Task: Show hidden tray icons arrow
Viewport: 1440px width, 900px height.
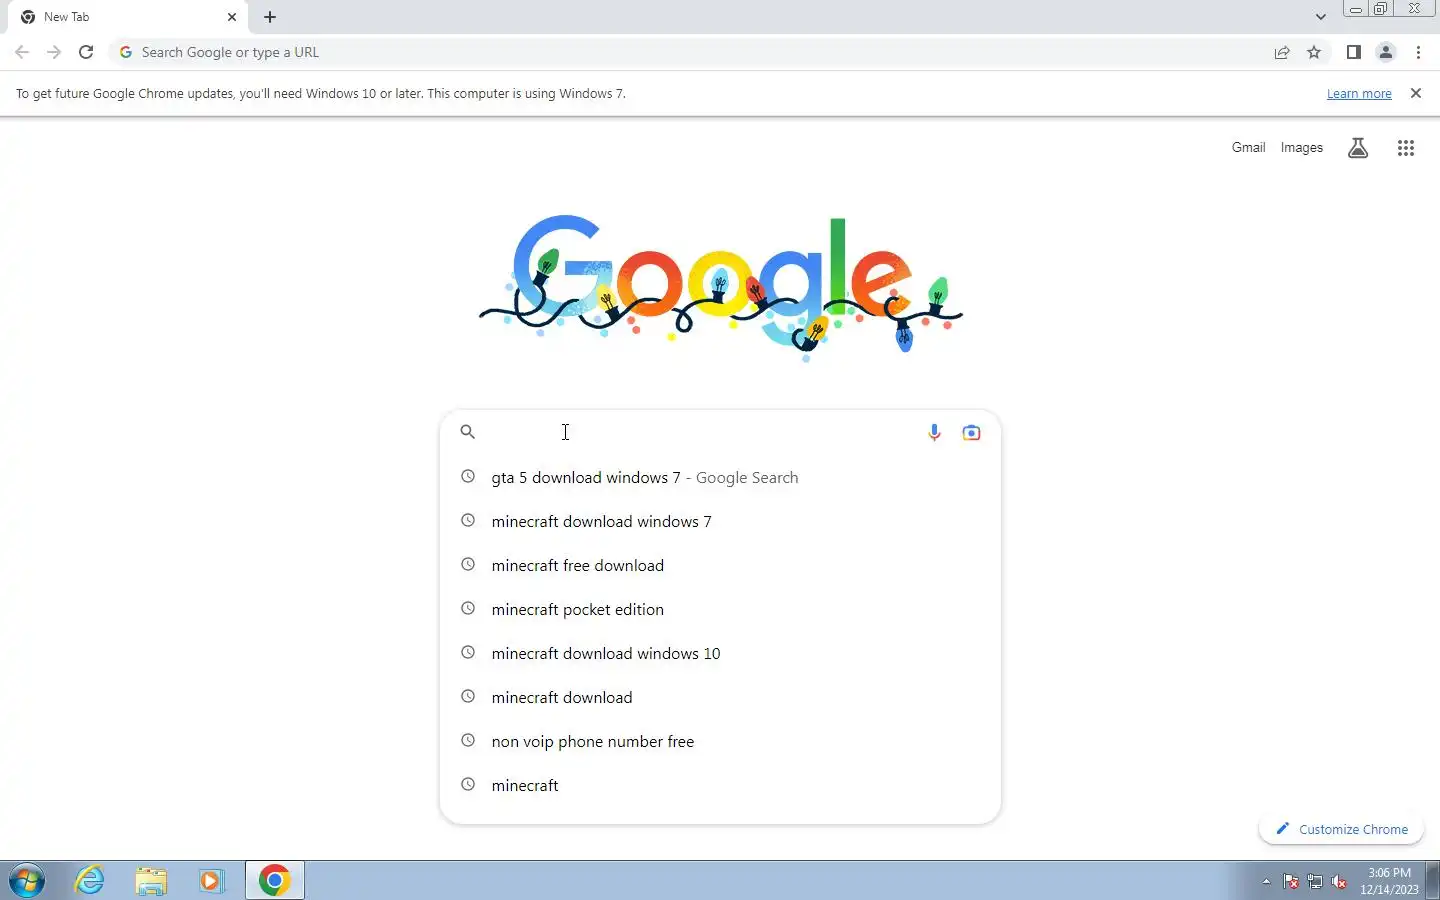Action: pos(1266,881)
